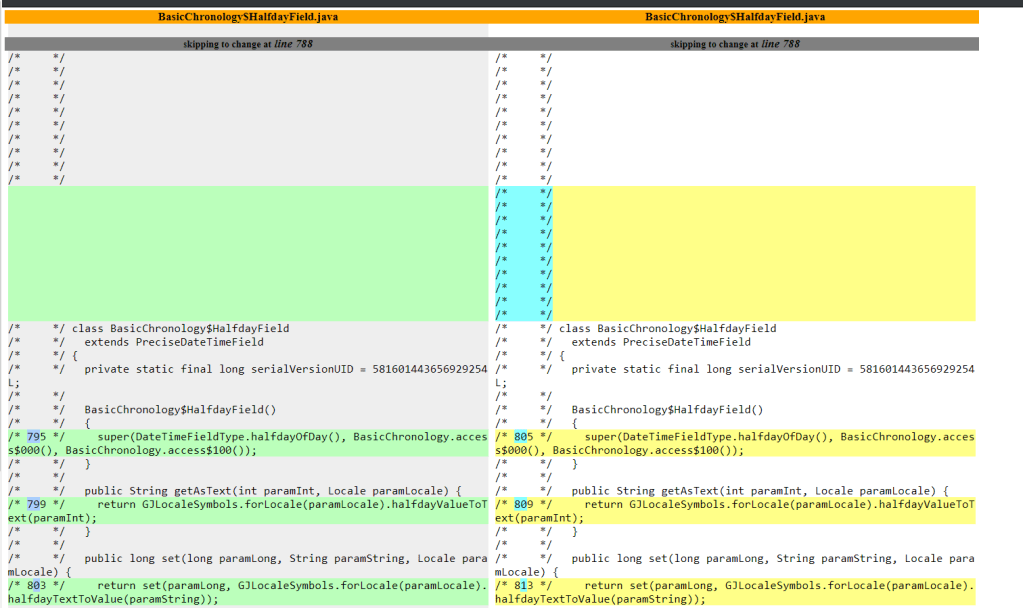The image size is (1023, 608).
Task: Click the empty green block in left pane
Action: click(x=247, y=253)
